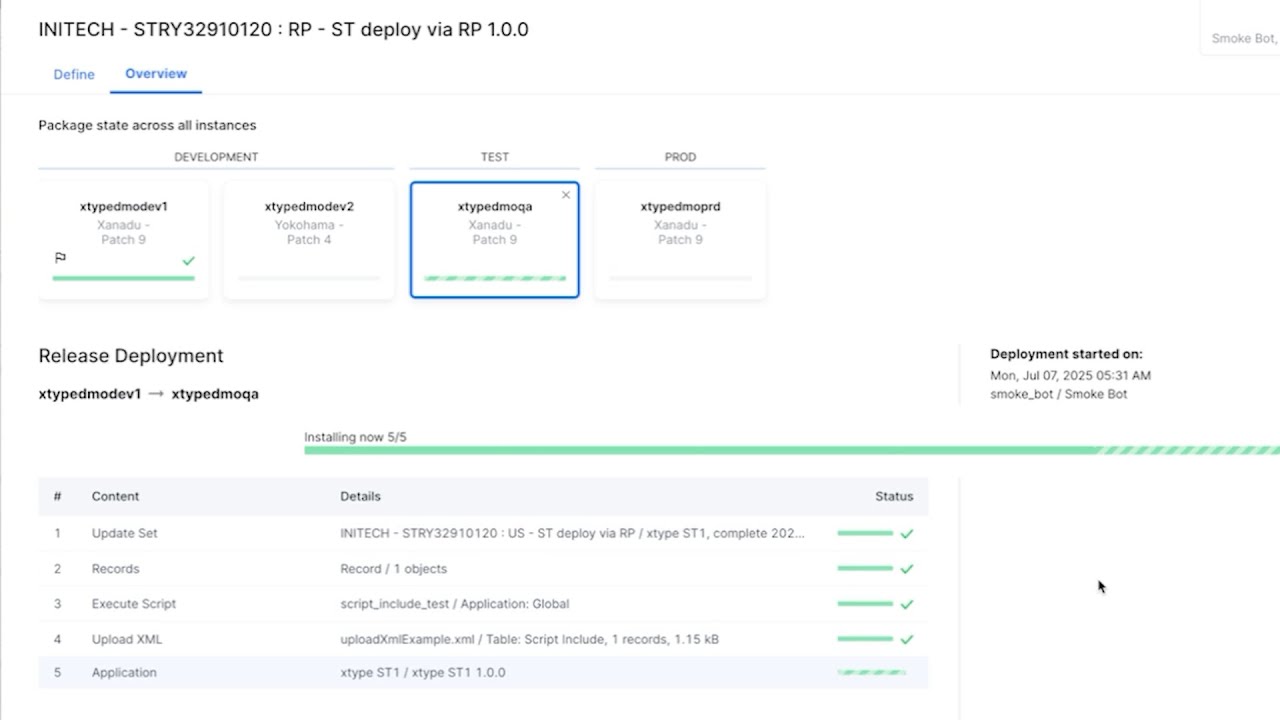Select the xtypedmoprd instance card

pyautogui.click(x=680, y=238)
